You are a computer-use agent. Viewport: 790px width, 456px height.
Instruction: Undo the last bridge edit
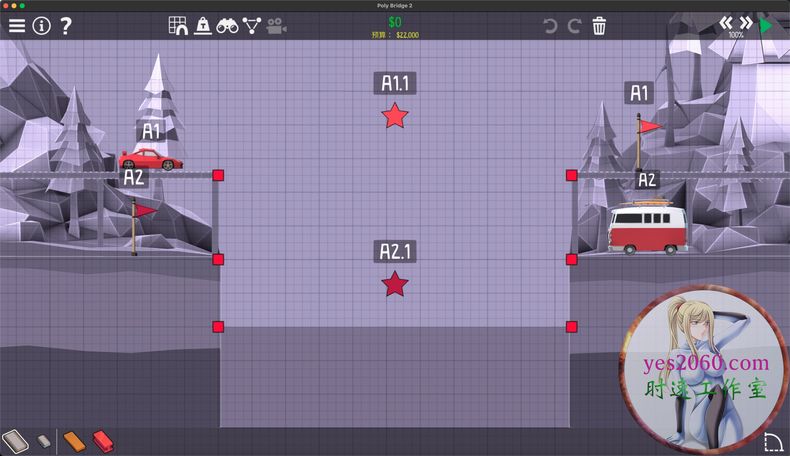(550, 26)
